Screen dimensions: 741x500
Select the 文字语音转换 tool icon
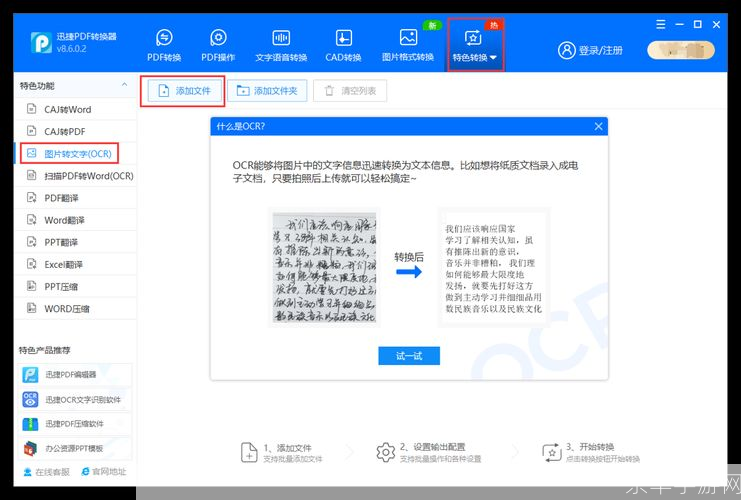(281, 45)
